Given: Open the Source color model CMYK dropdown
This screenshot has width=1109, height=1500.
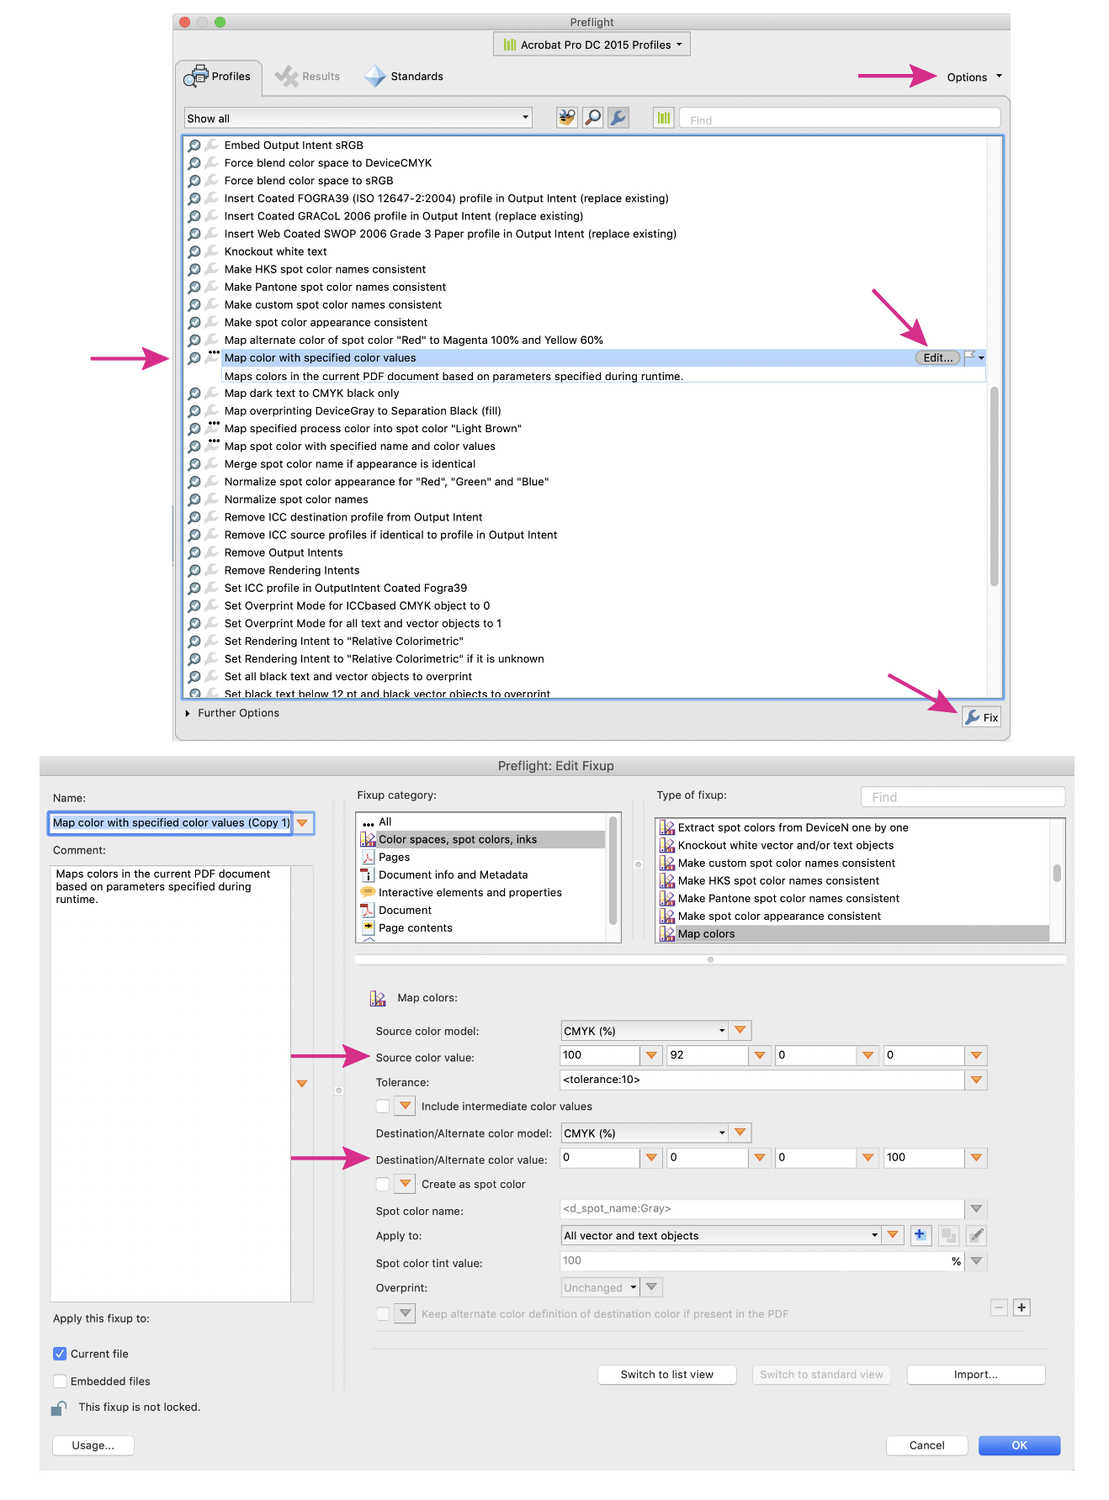Looking at the screenshot, I should [645, 1031].
